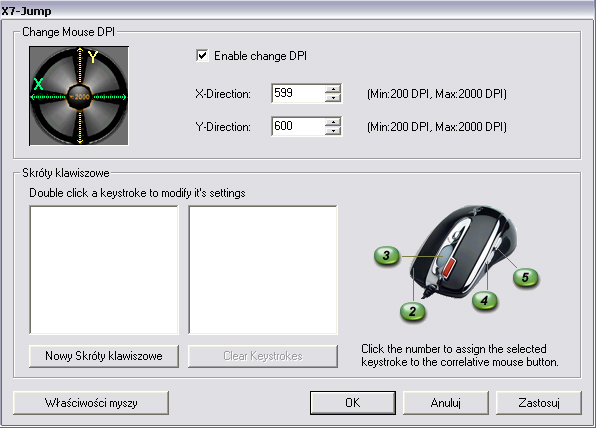598x430 pixels.
Task: Click green button number 5 on mouse
Action: (525, 277)
